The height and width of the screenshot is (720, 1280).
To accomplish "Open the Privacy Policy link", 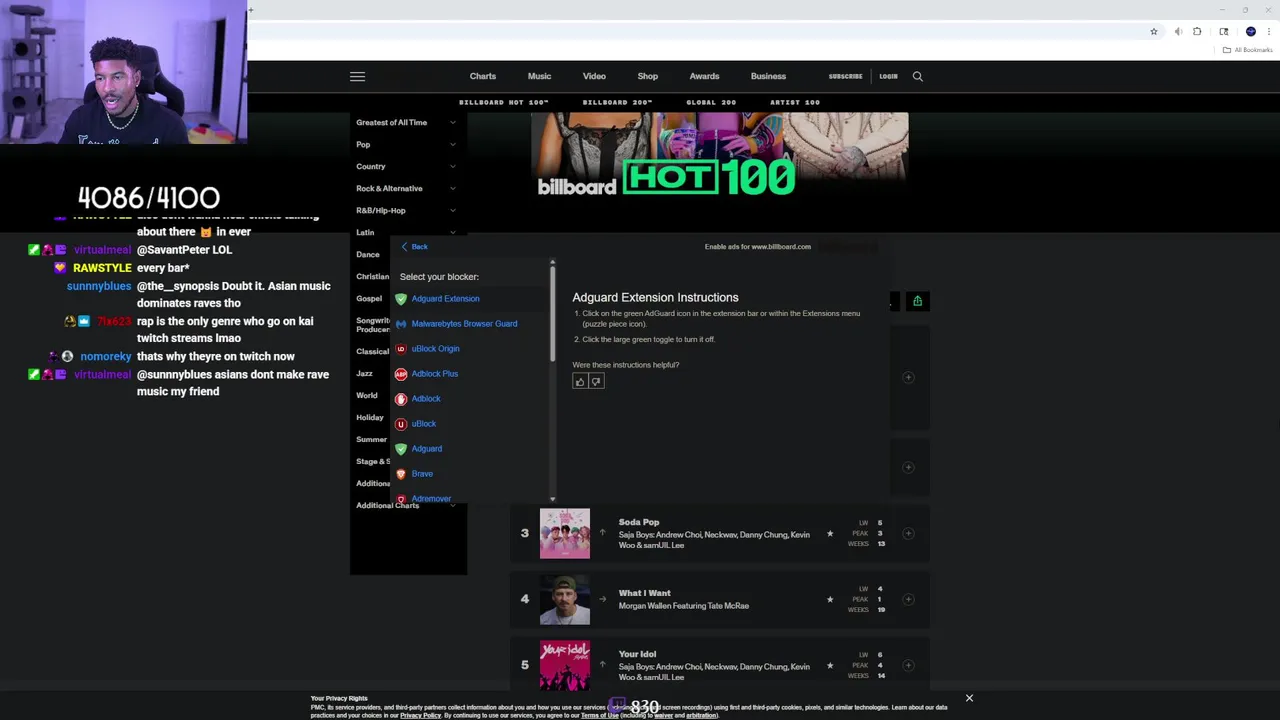I will pyautogui.click(x=420, y=716).
